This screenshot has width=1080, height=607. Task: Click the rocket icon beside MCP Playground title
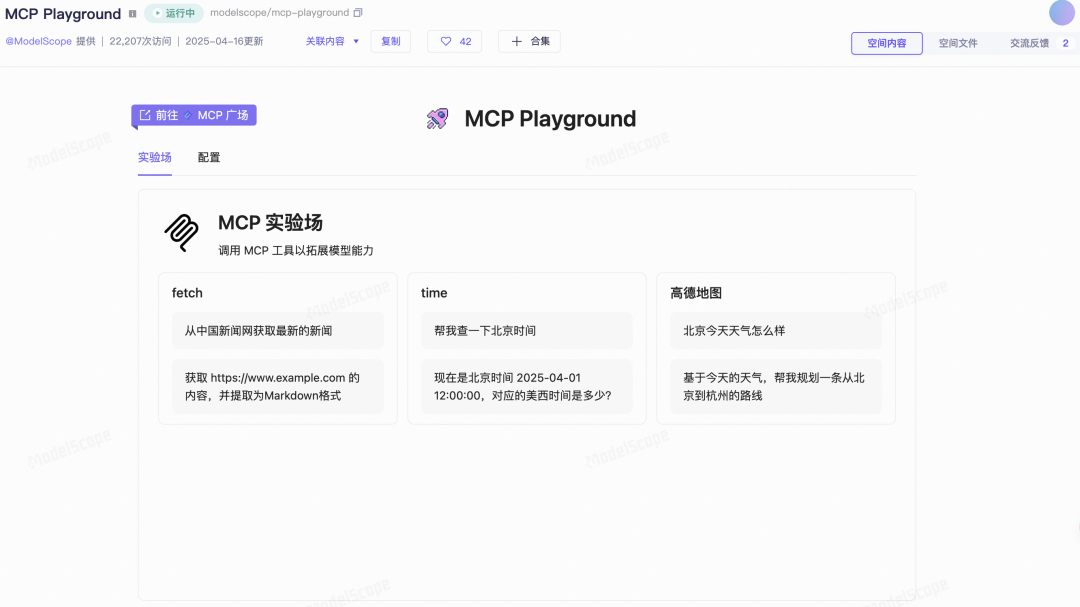437,118
